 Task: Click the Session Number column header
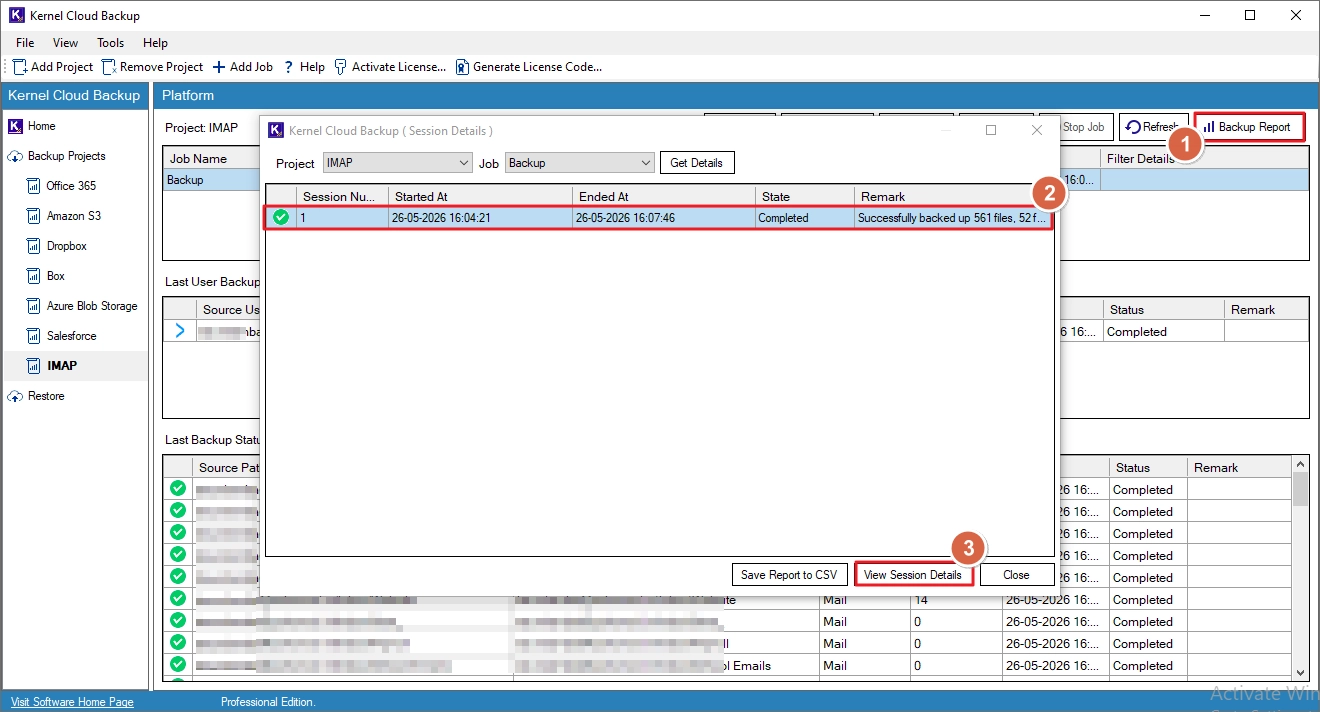(342, 197)
